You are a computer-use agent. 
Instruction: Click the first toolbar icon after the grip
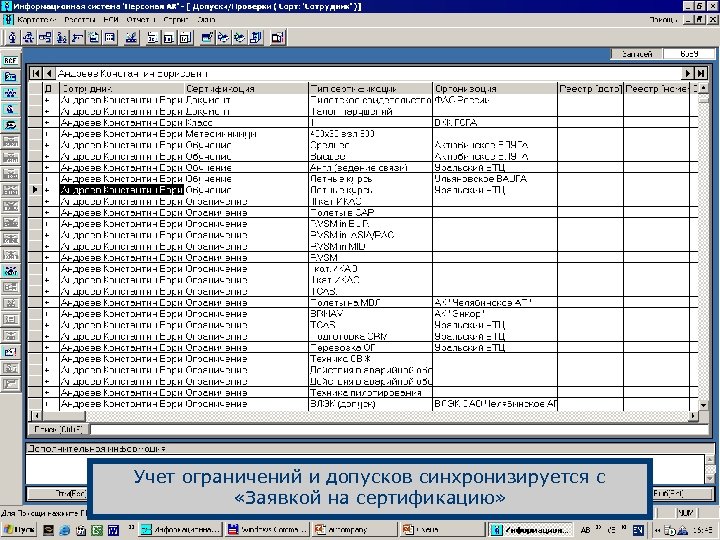click(x=12, y=38)
